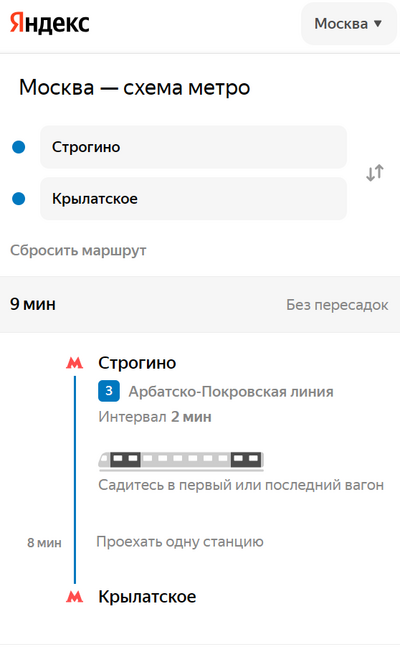Select Крылатское station in route details
Screen dimensions: 400x652
coord(147,597)
